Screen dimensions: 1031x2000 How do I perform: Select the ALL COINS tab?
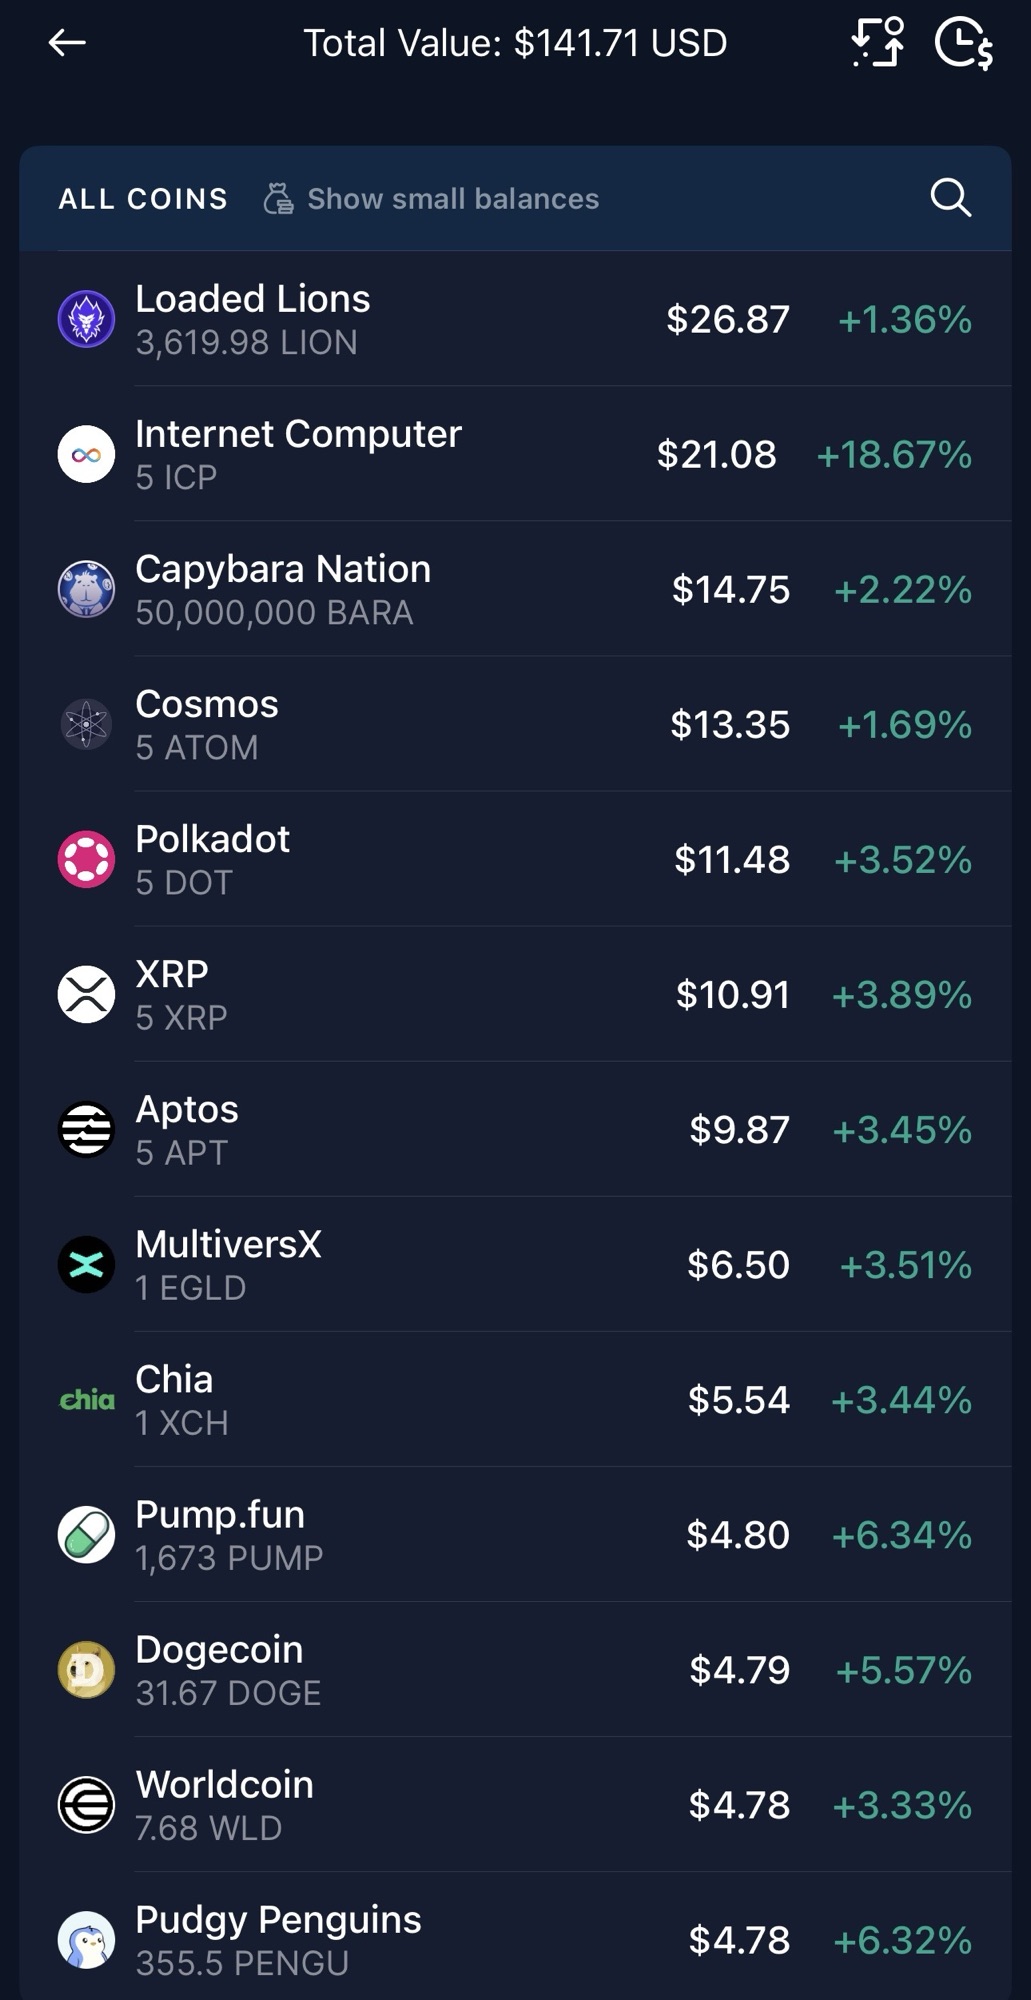143,199
